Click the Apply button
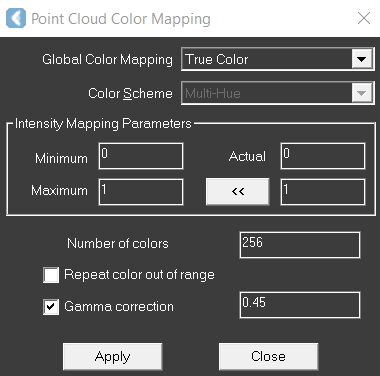The image size is (380, 376). tap(113, 357)
